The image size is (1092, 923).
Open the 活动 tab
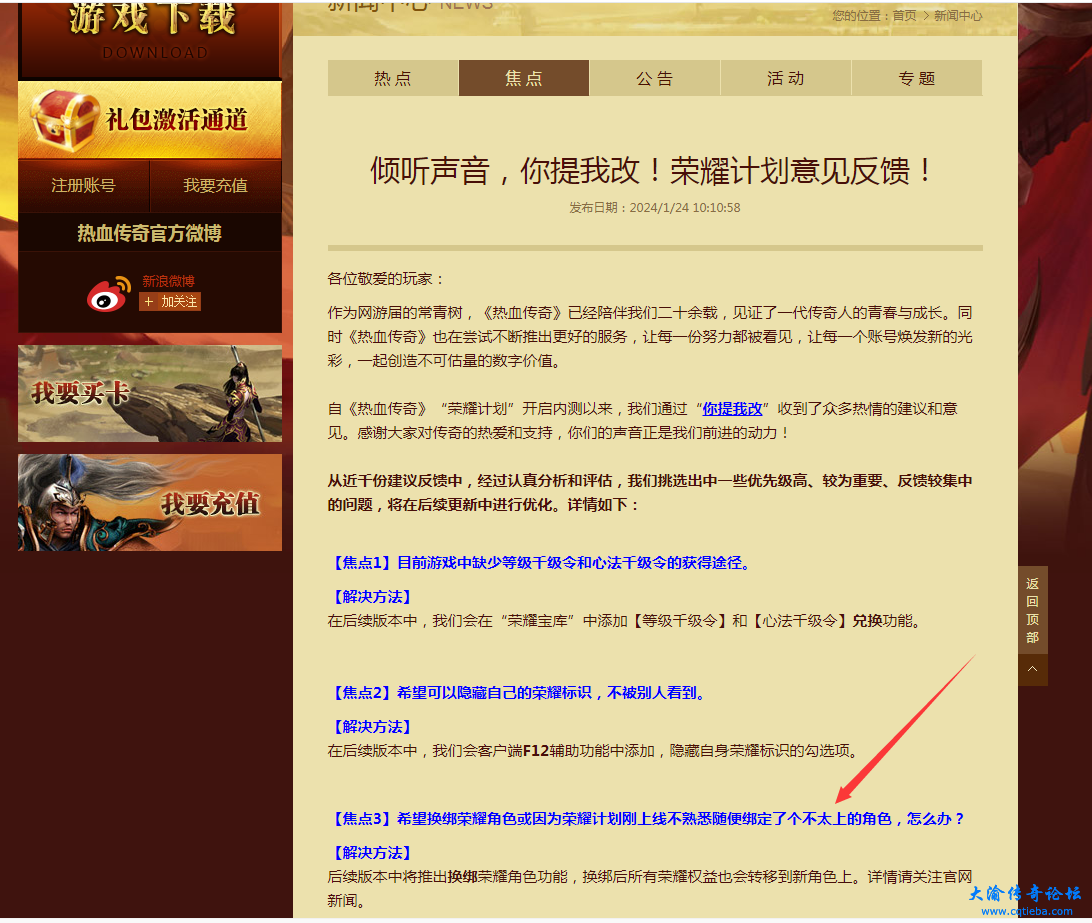point(786,78)
